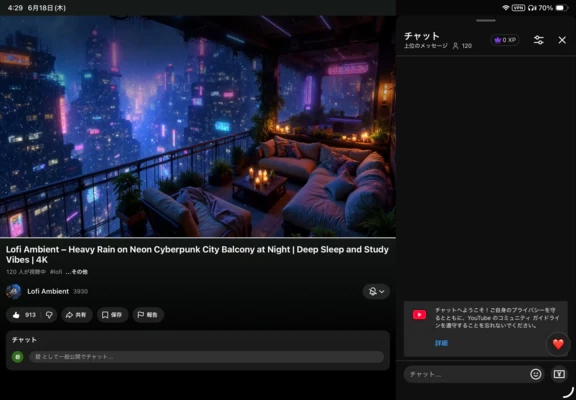The width and height of the screenshot is (576, 400).
Task: Report the video with flag icon
Action: pos(148,315)
